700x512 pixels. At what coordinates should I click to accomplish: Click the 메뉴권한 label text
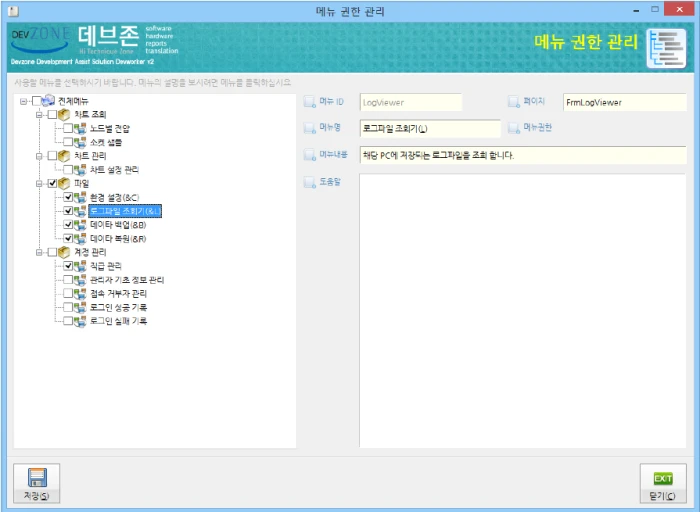[538, 128]
